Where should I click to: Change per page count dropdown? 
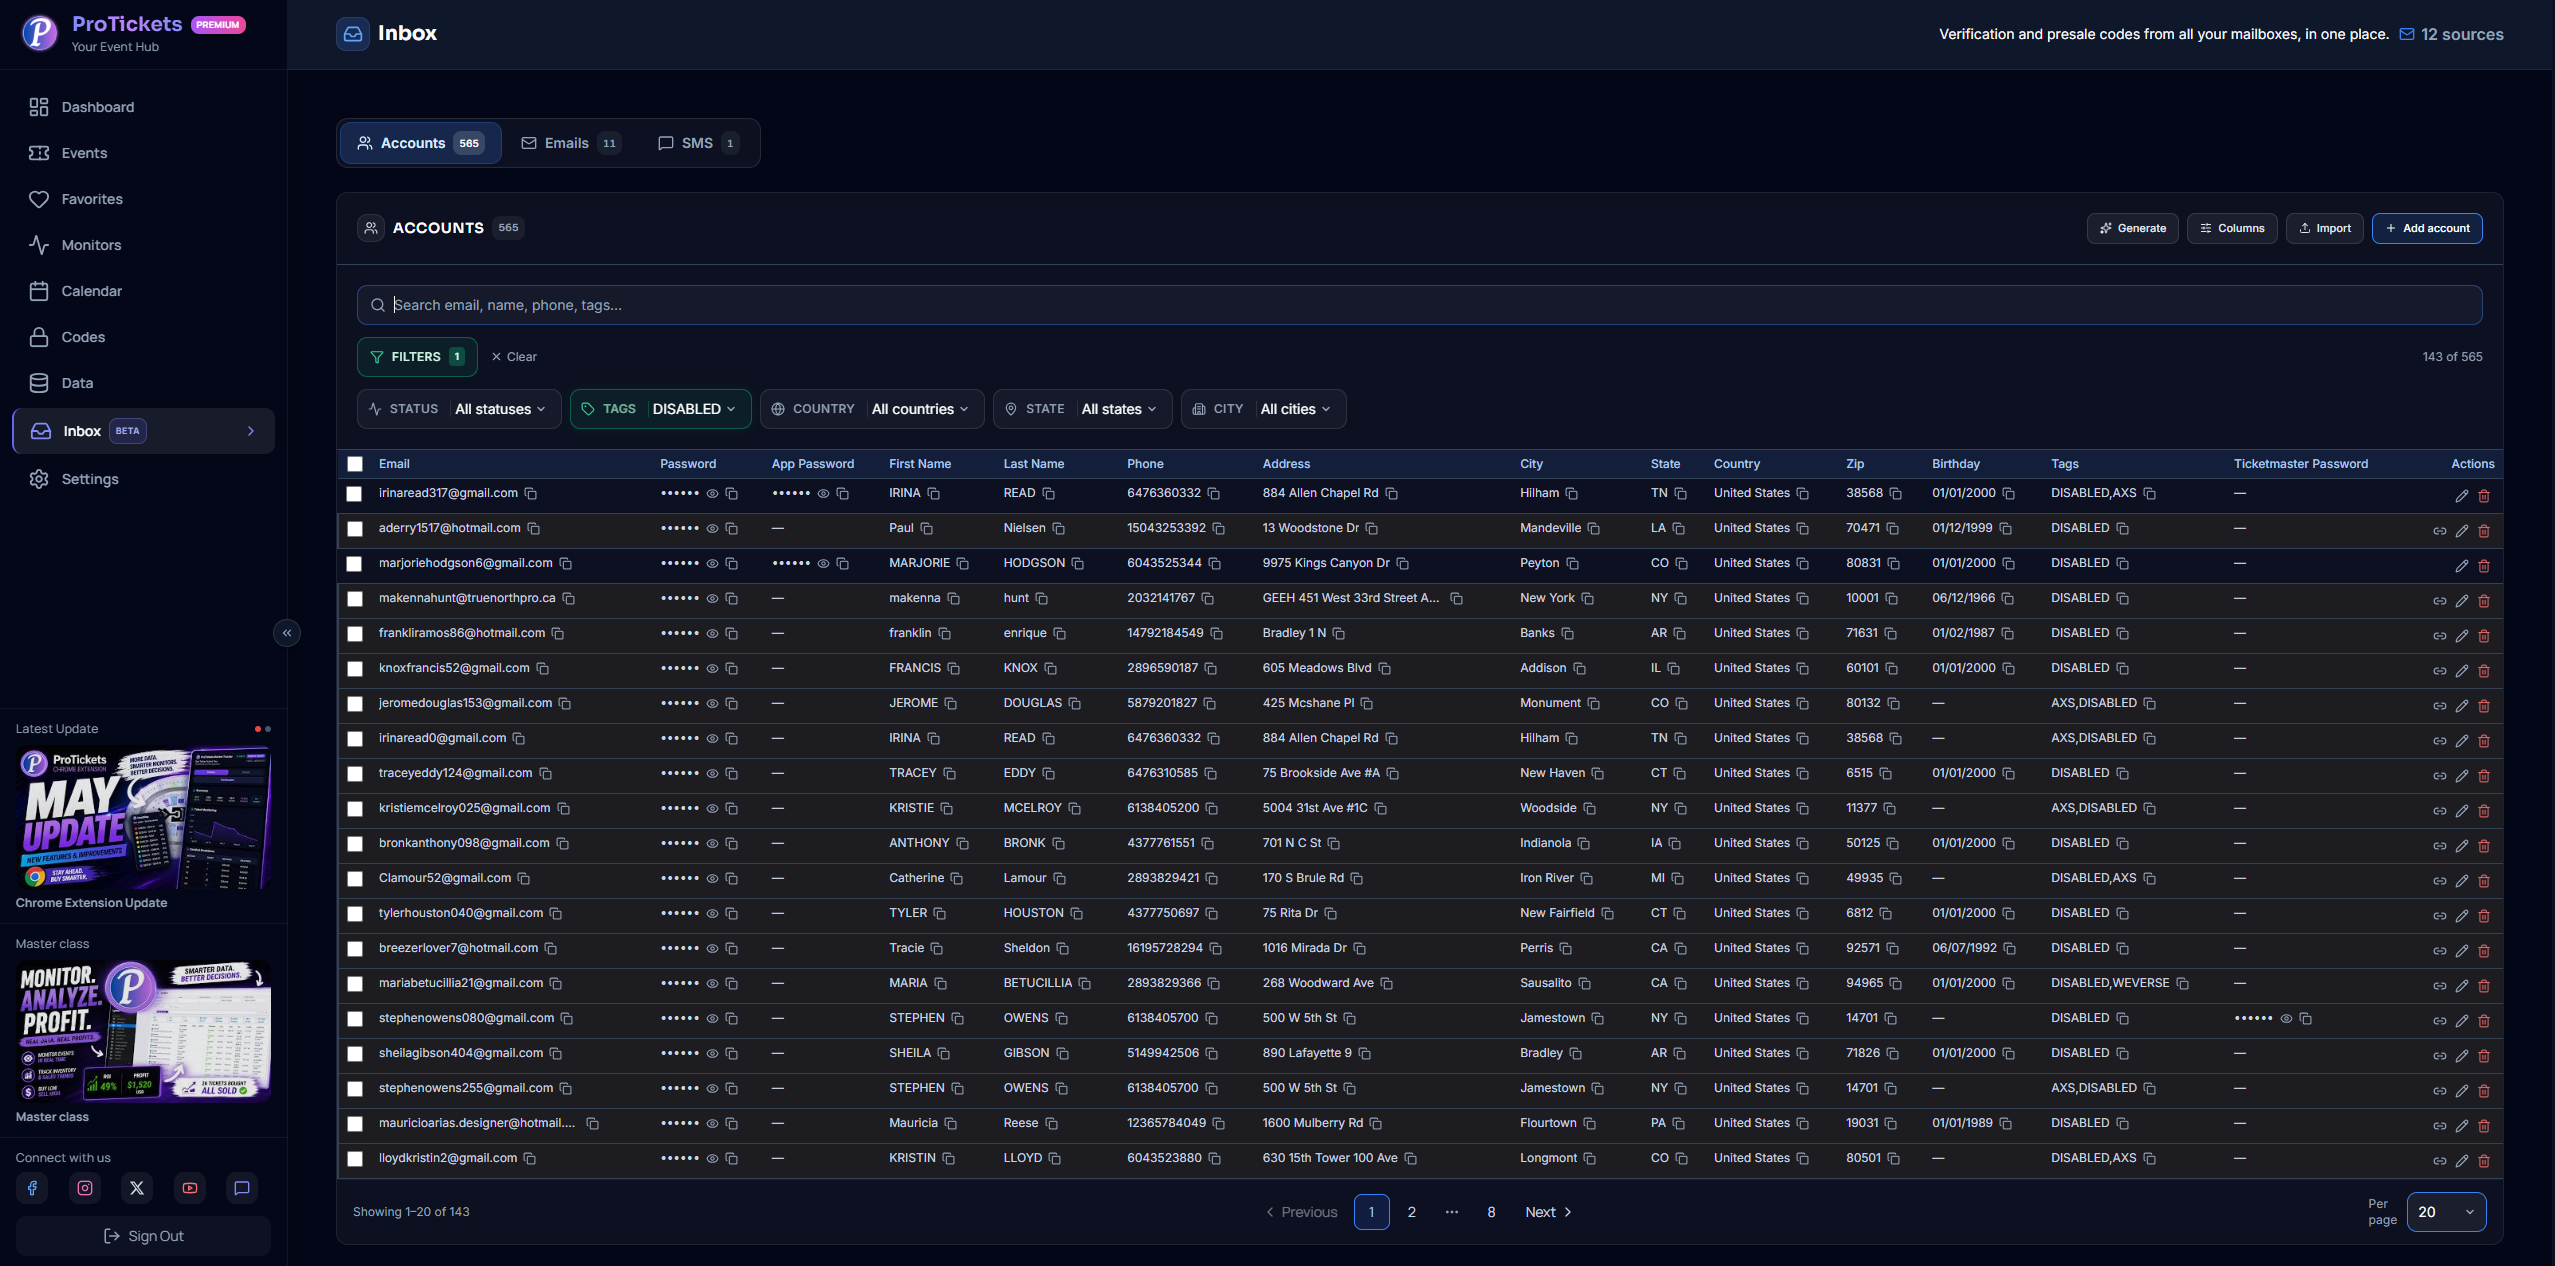pyautogui.click(x=2446, y=1212)
